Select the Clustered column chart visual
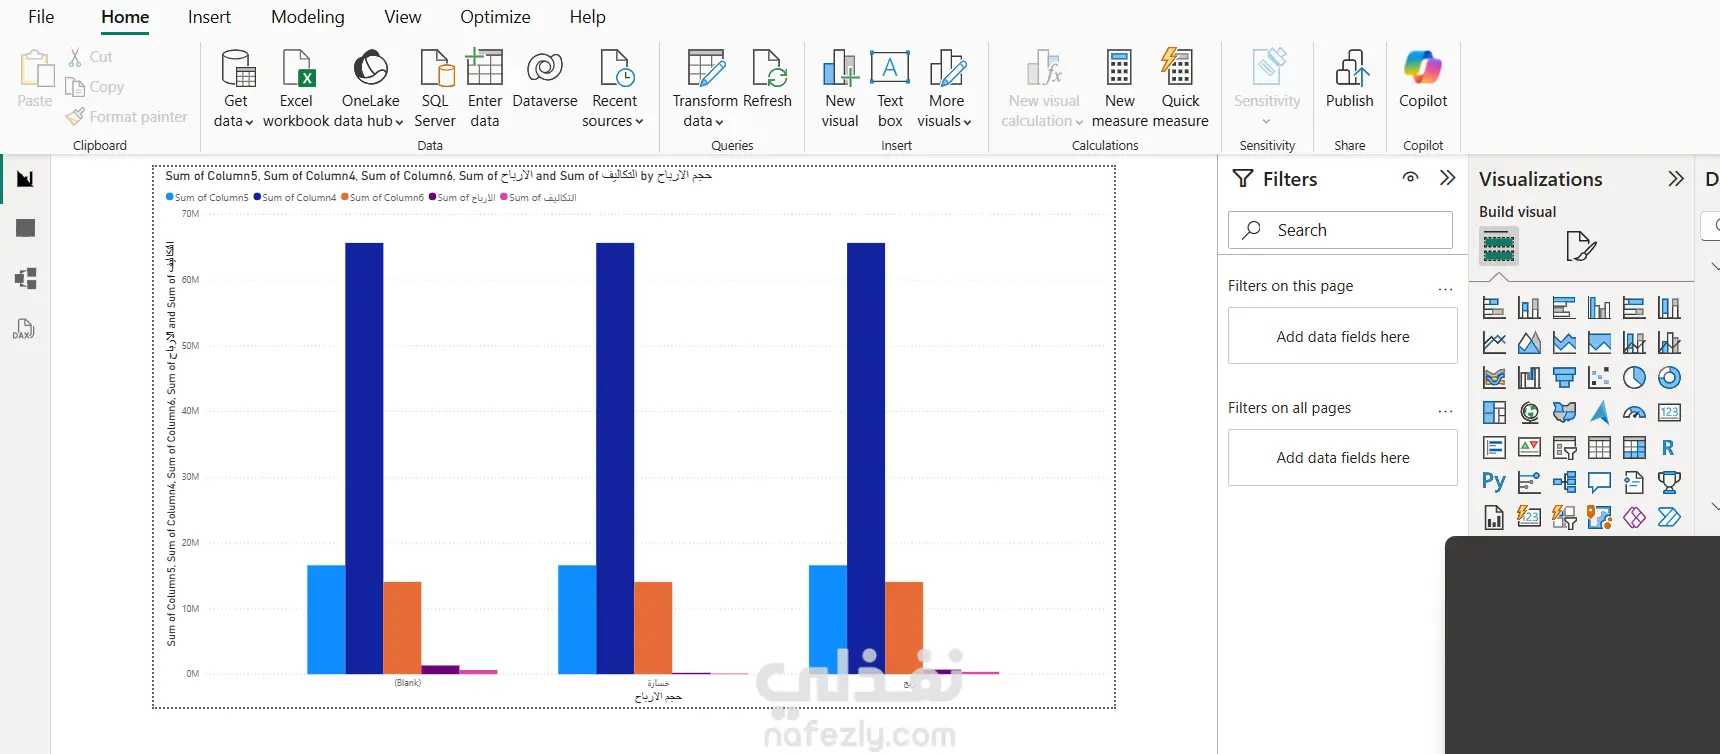Viewport: 1720px width, 754px height. click(x=1599, y=308)
